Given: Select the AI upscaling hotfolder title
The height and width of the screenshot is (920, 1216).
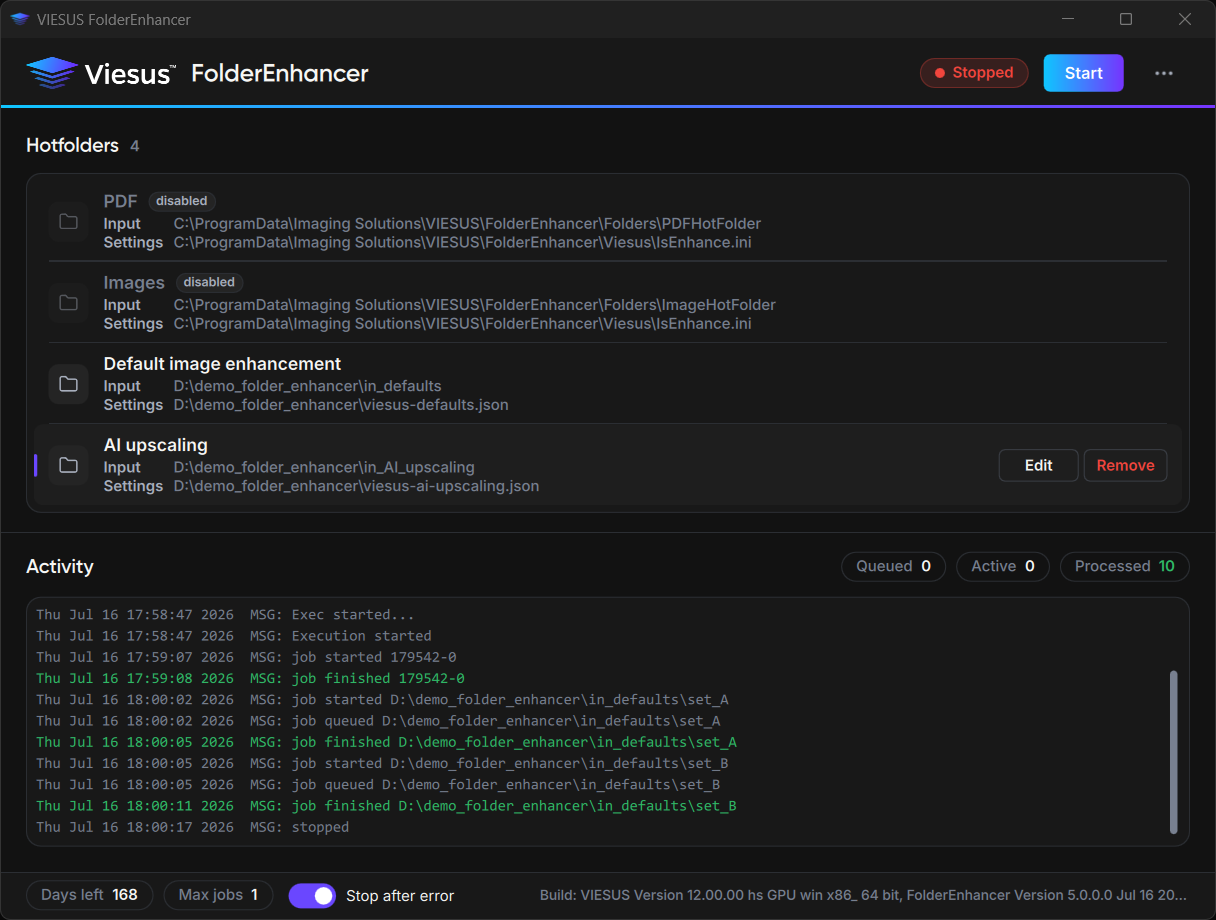Looking at the screenshot, I should [x=156, y=445].
